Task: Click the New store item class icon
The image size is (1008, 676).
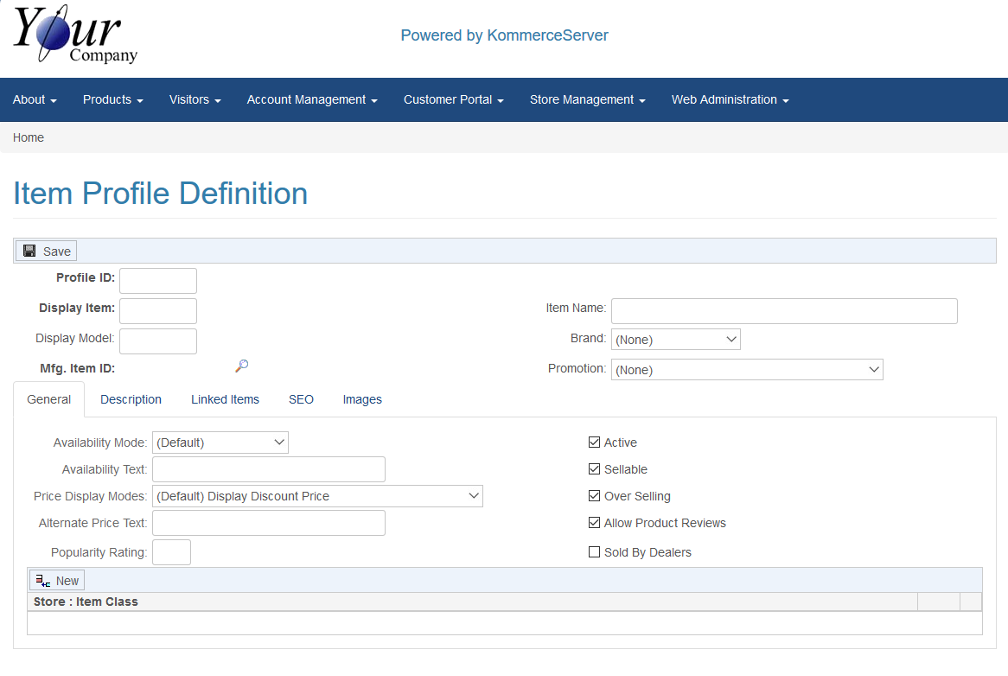Action: [42, 580]
